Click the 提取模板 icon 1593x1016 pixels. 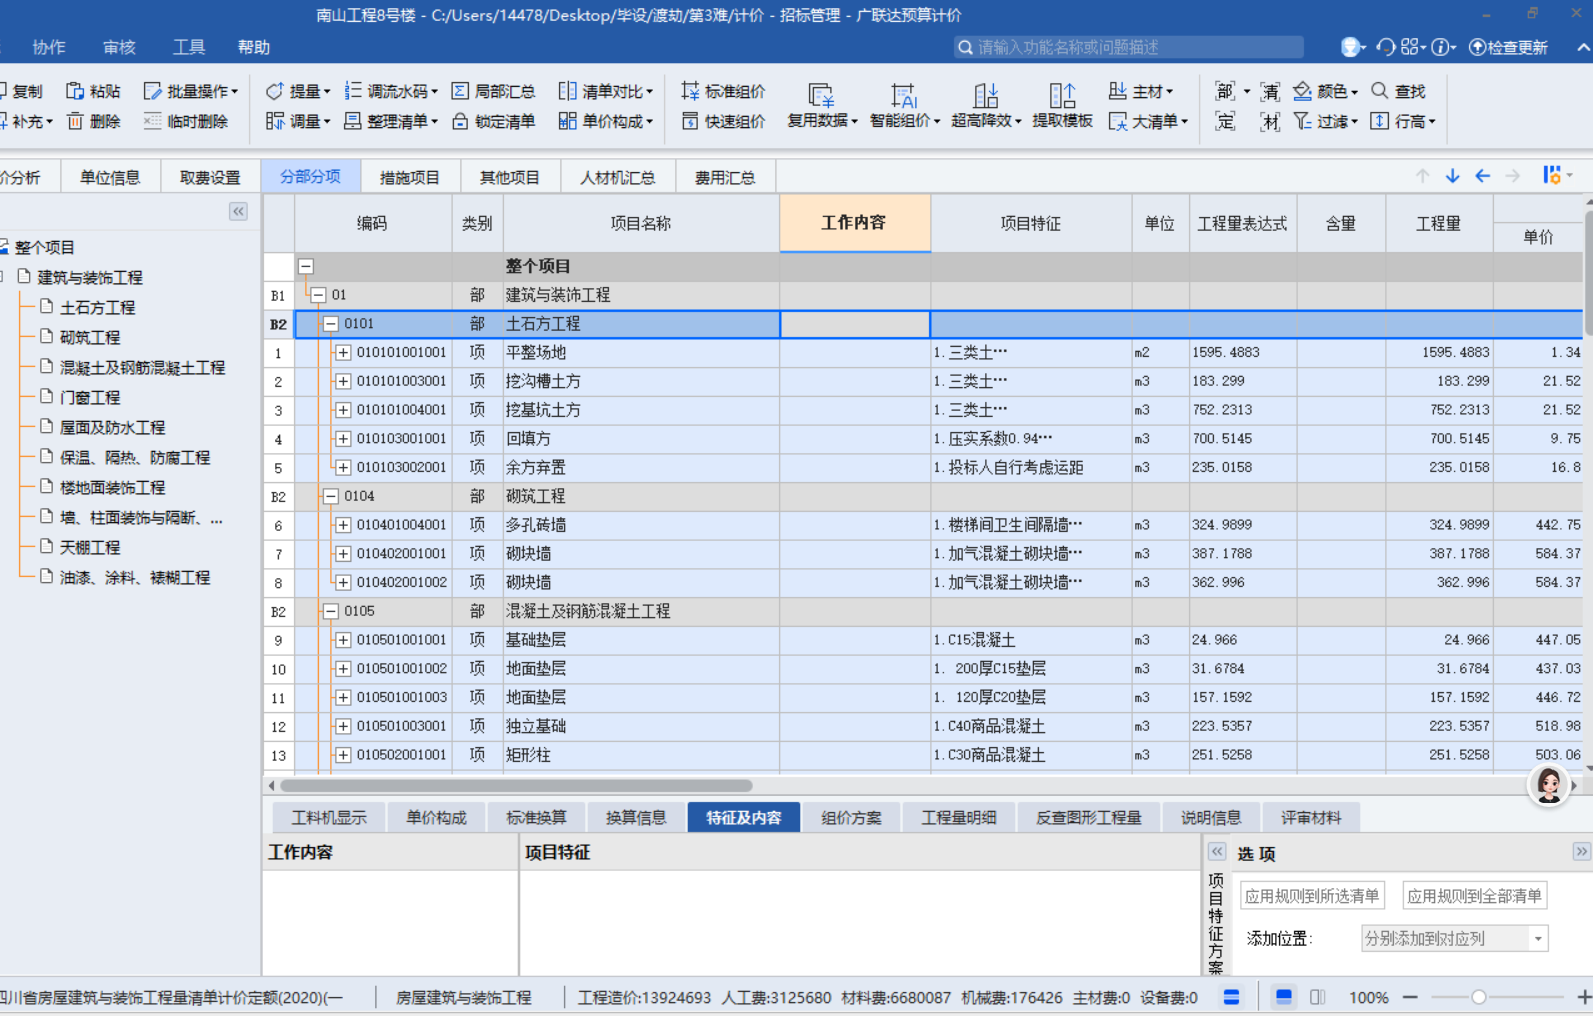click(1062, 95)
